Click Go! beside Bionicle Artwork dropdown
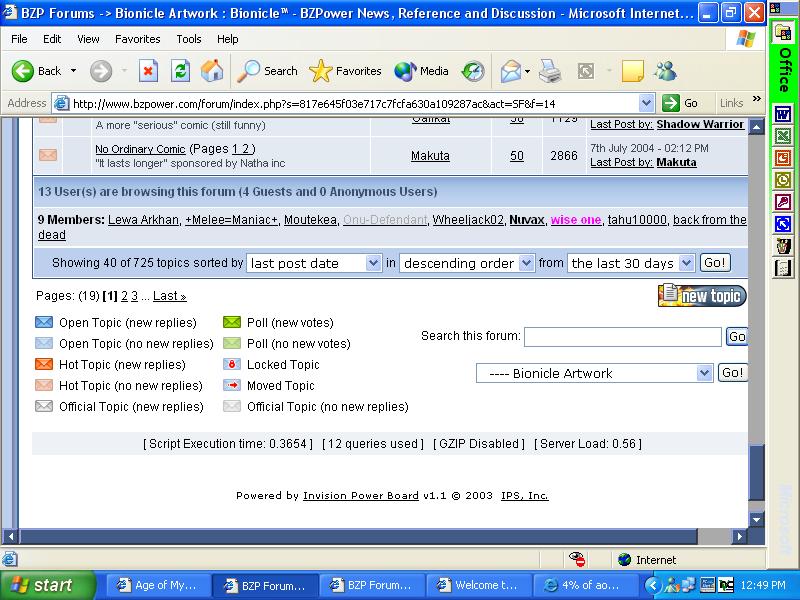The width and height of the screenshot is (800, 600). [x=732, y=373]
